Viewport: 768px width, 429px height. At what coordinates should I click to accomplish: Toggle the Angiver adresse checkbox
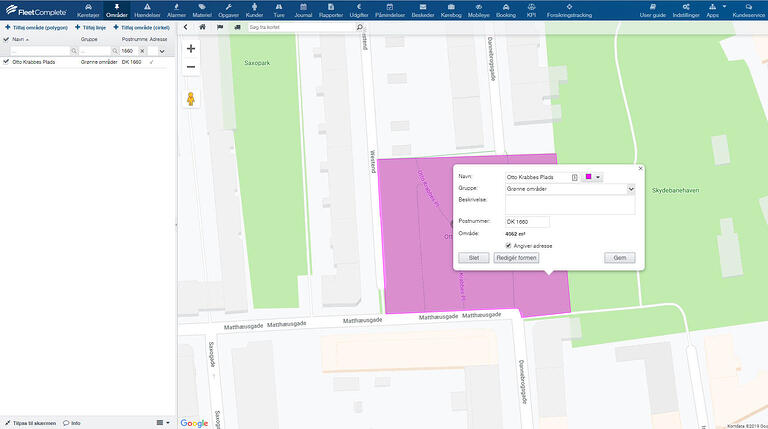[x=508, y=246]
